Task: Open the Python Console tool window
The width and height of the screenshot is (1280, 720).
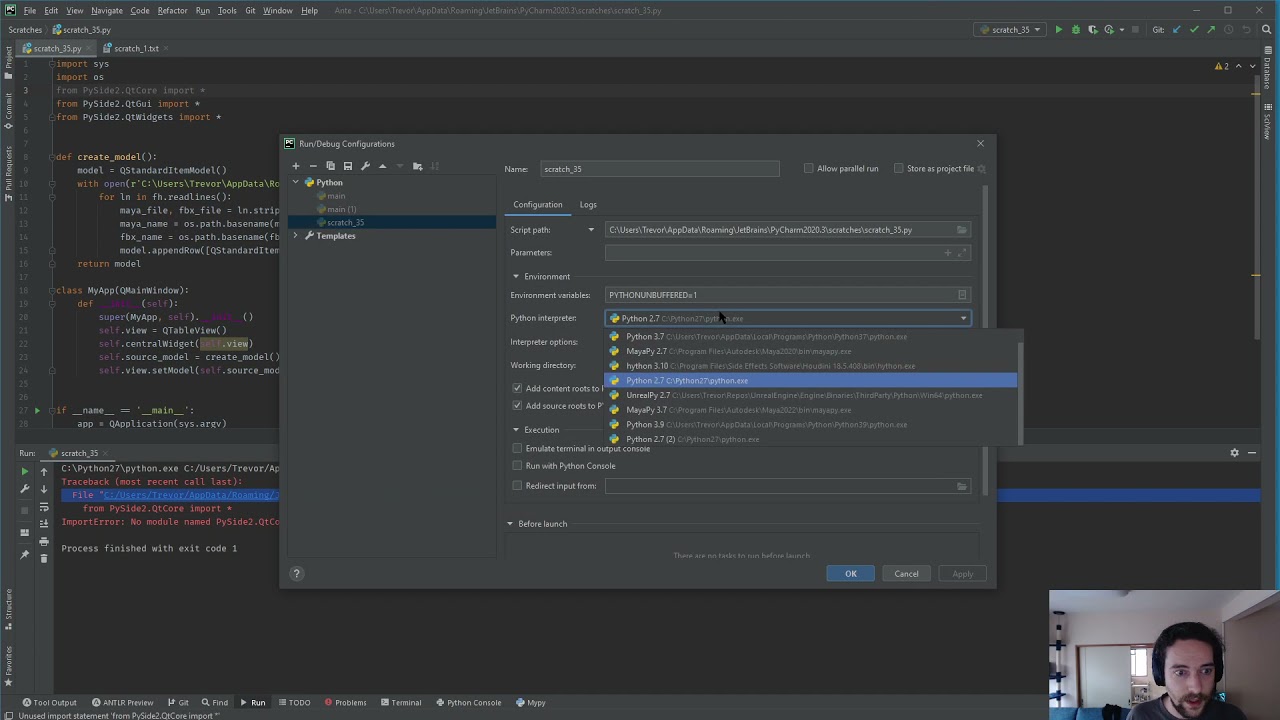Action: tap(468, 703)
